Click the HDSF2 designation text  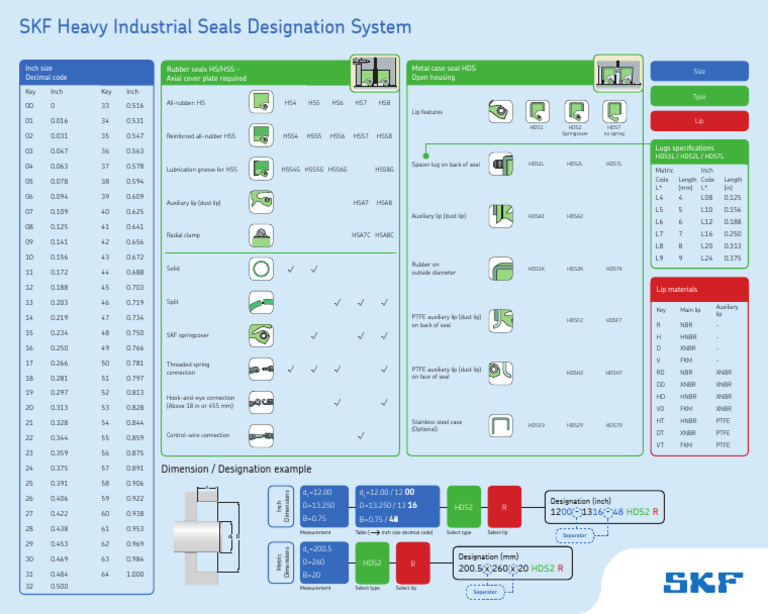(x=575, y=320)
